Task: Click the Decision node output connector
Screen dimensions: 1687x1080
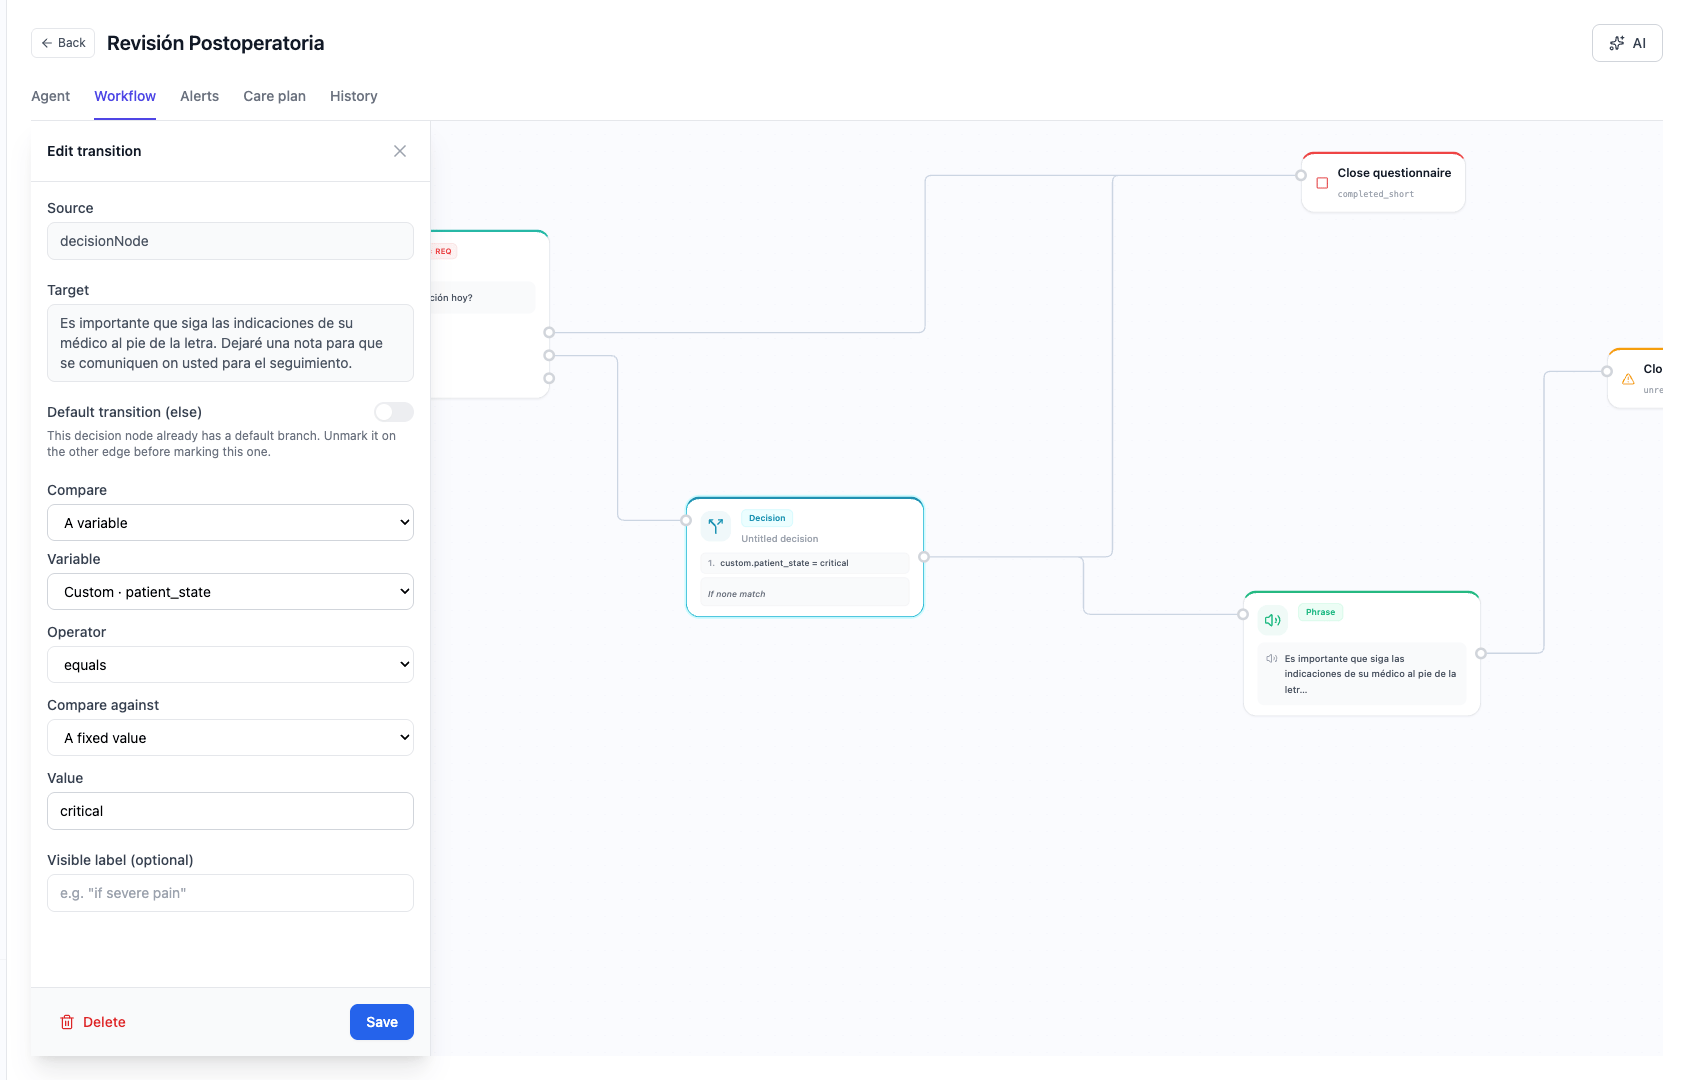Action: click(x=924, y=557)
